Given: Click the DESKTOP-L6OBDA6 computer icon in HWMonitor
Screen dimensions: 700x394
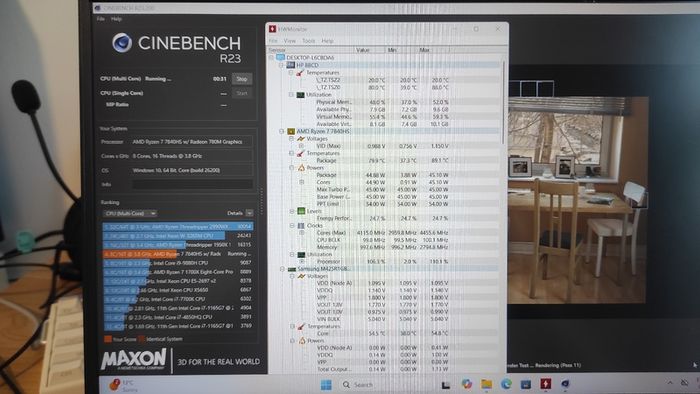Looking at the screenshot, I should pos(280,58).
